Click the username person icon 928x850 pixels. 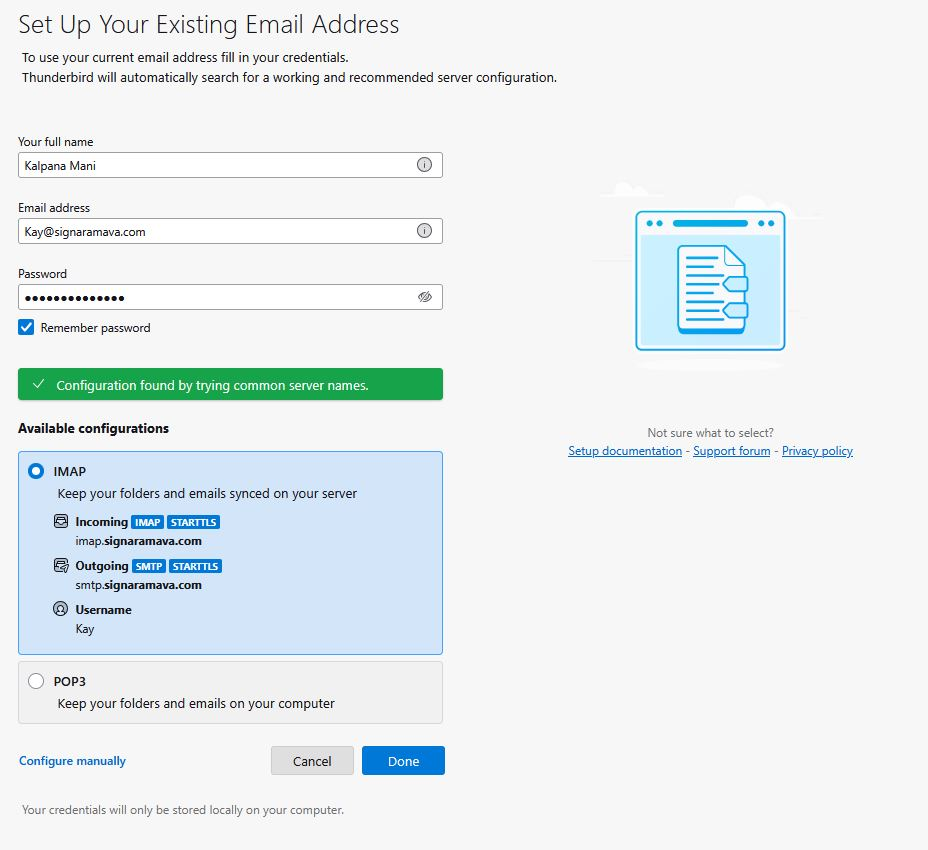61,610
